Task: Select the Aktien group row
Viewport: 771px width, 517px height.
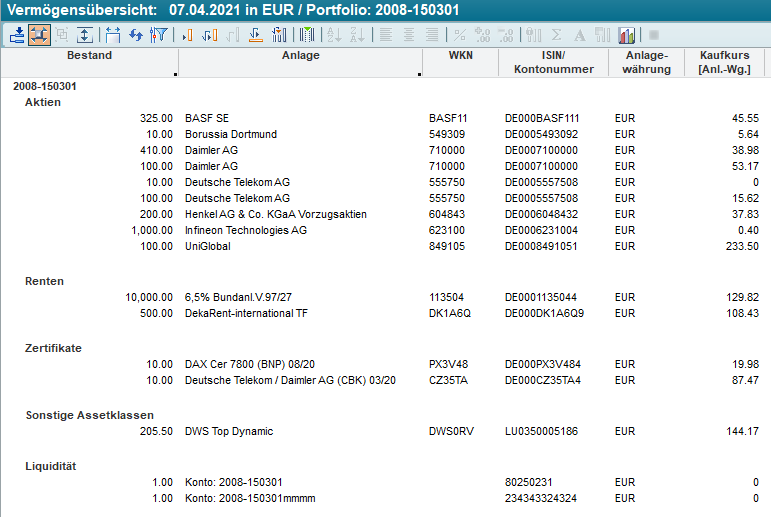Action: coord(43,102)
